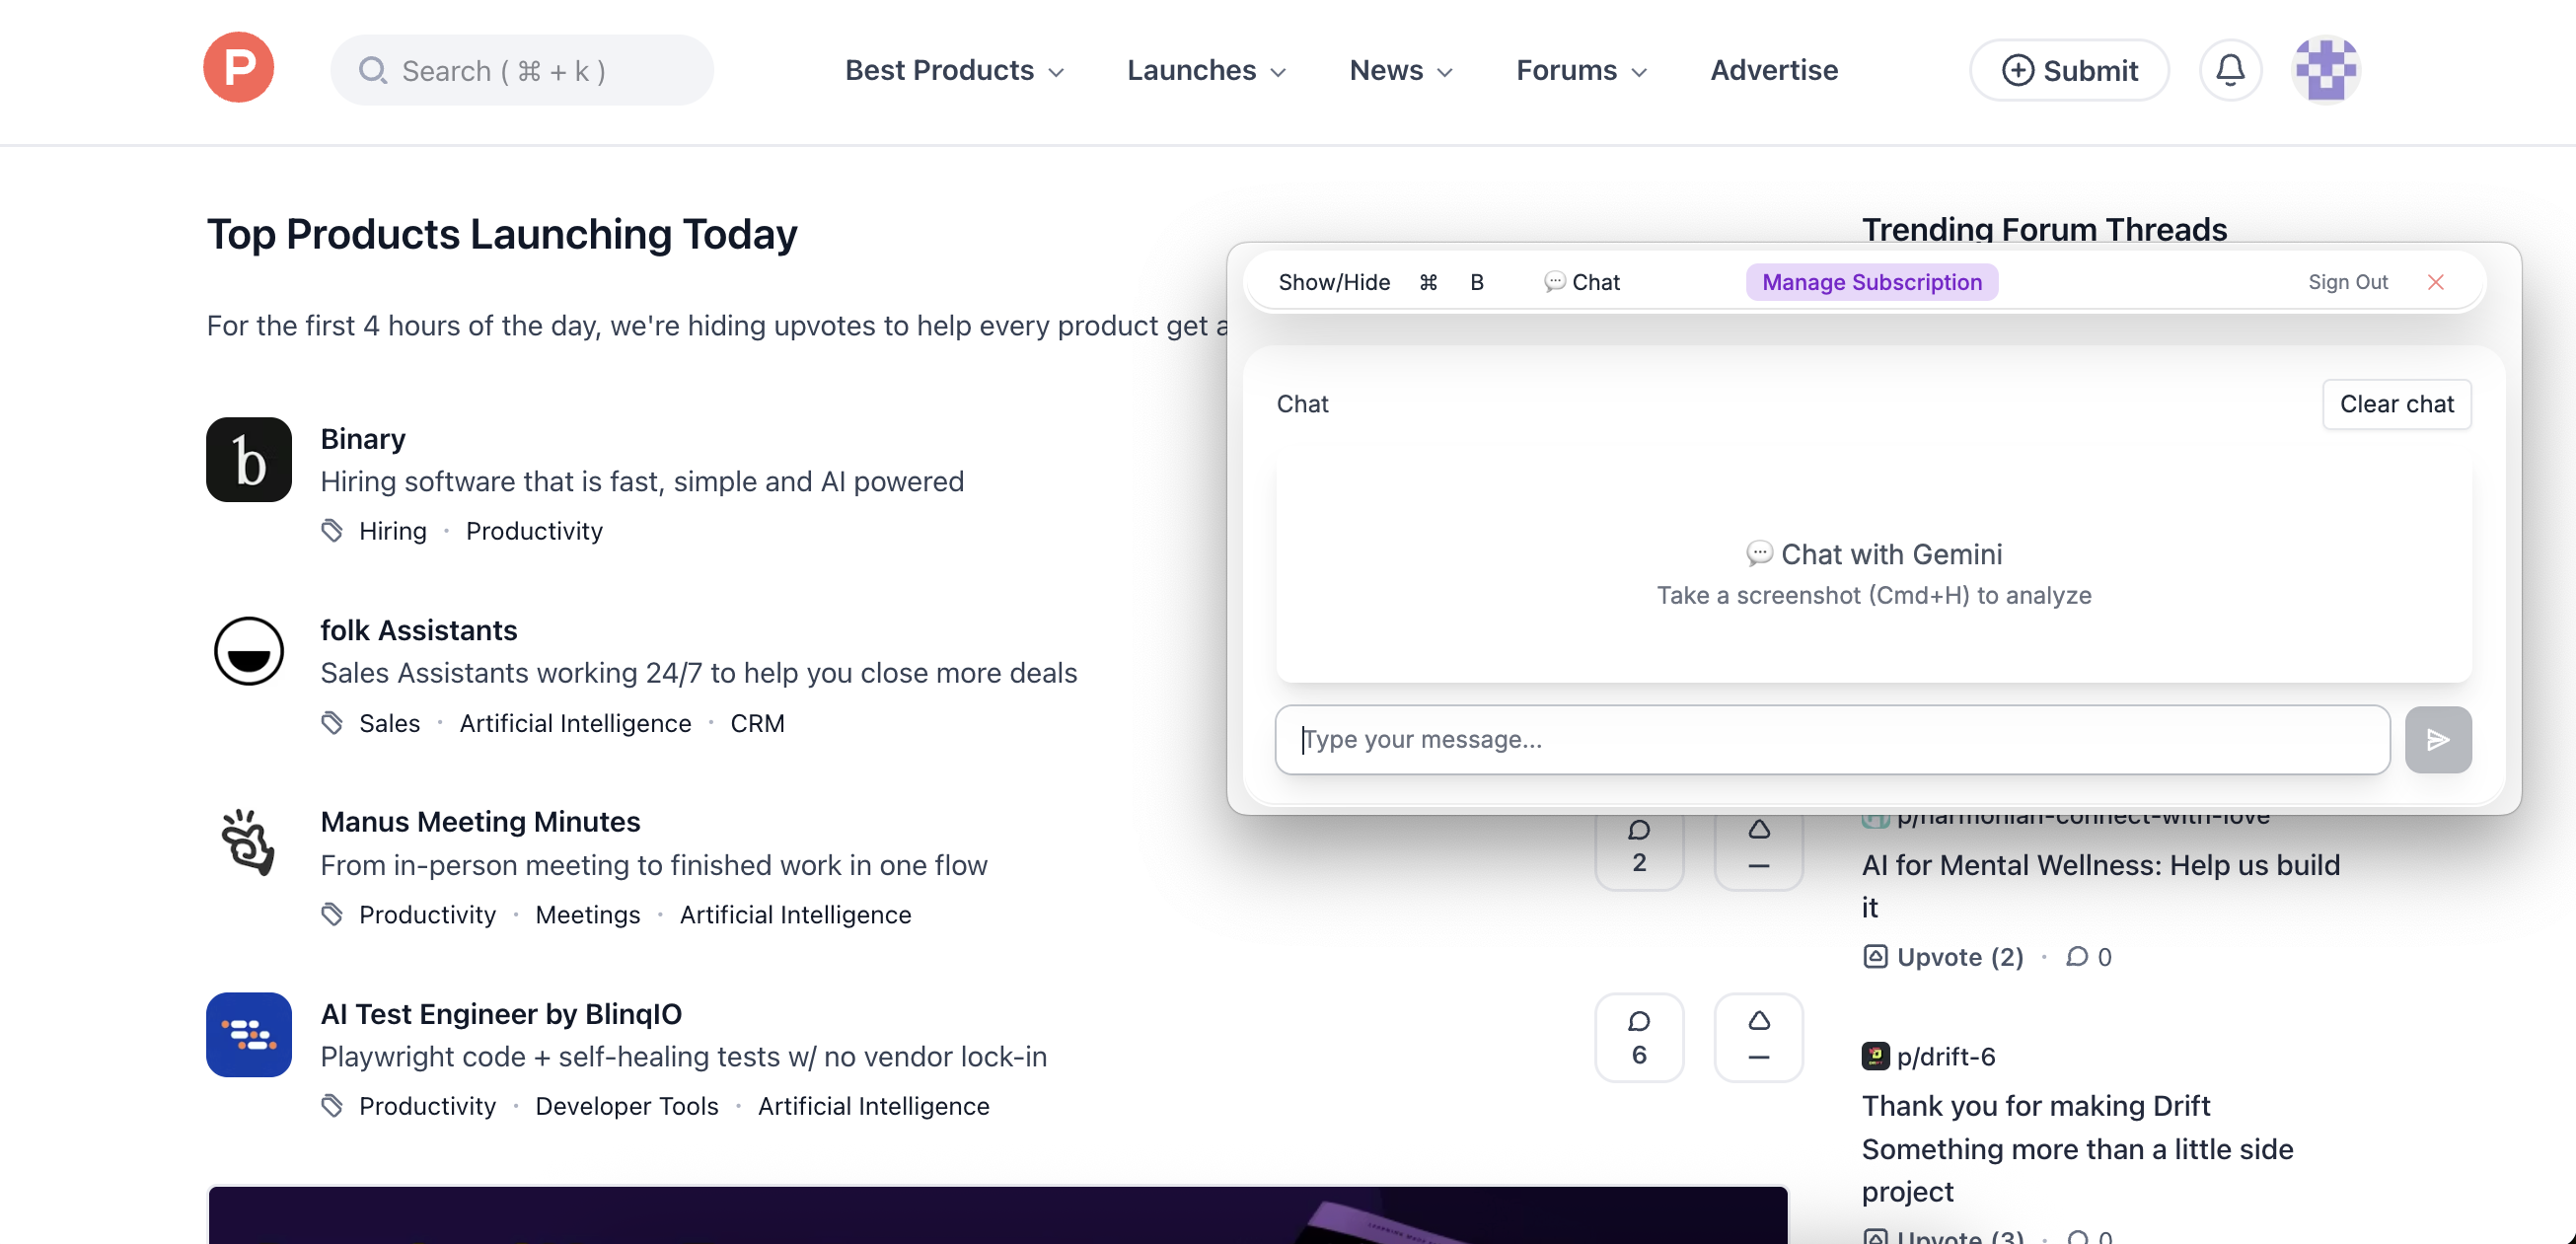The width and height of the screenshot is (2576, 1244).
Task: Upvote the AI for Mental Wellness thread
Action: [x=1942, y=956]
